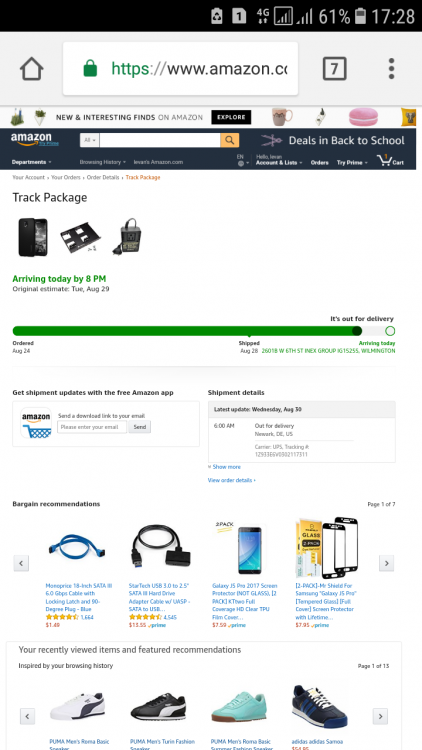Screen dimensions: 422x750
Task: Open Browsing History menu
Action: (x=102, y=162)
